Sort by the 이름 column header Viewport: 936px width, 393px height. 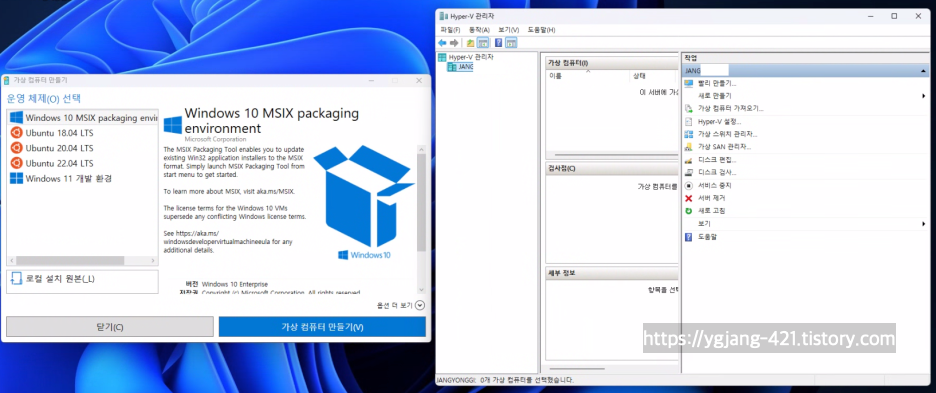(588, 76)
